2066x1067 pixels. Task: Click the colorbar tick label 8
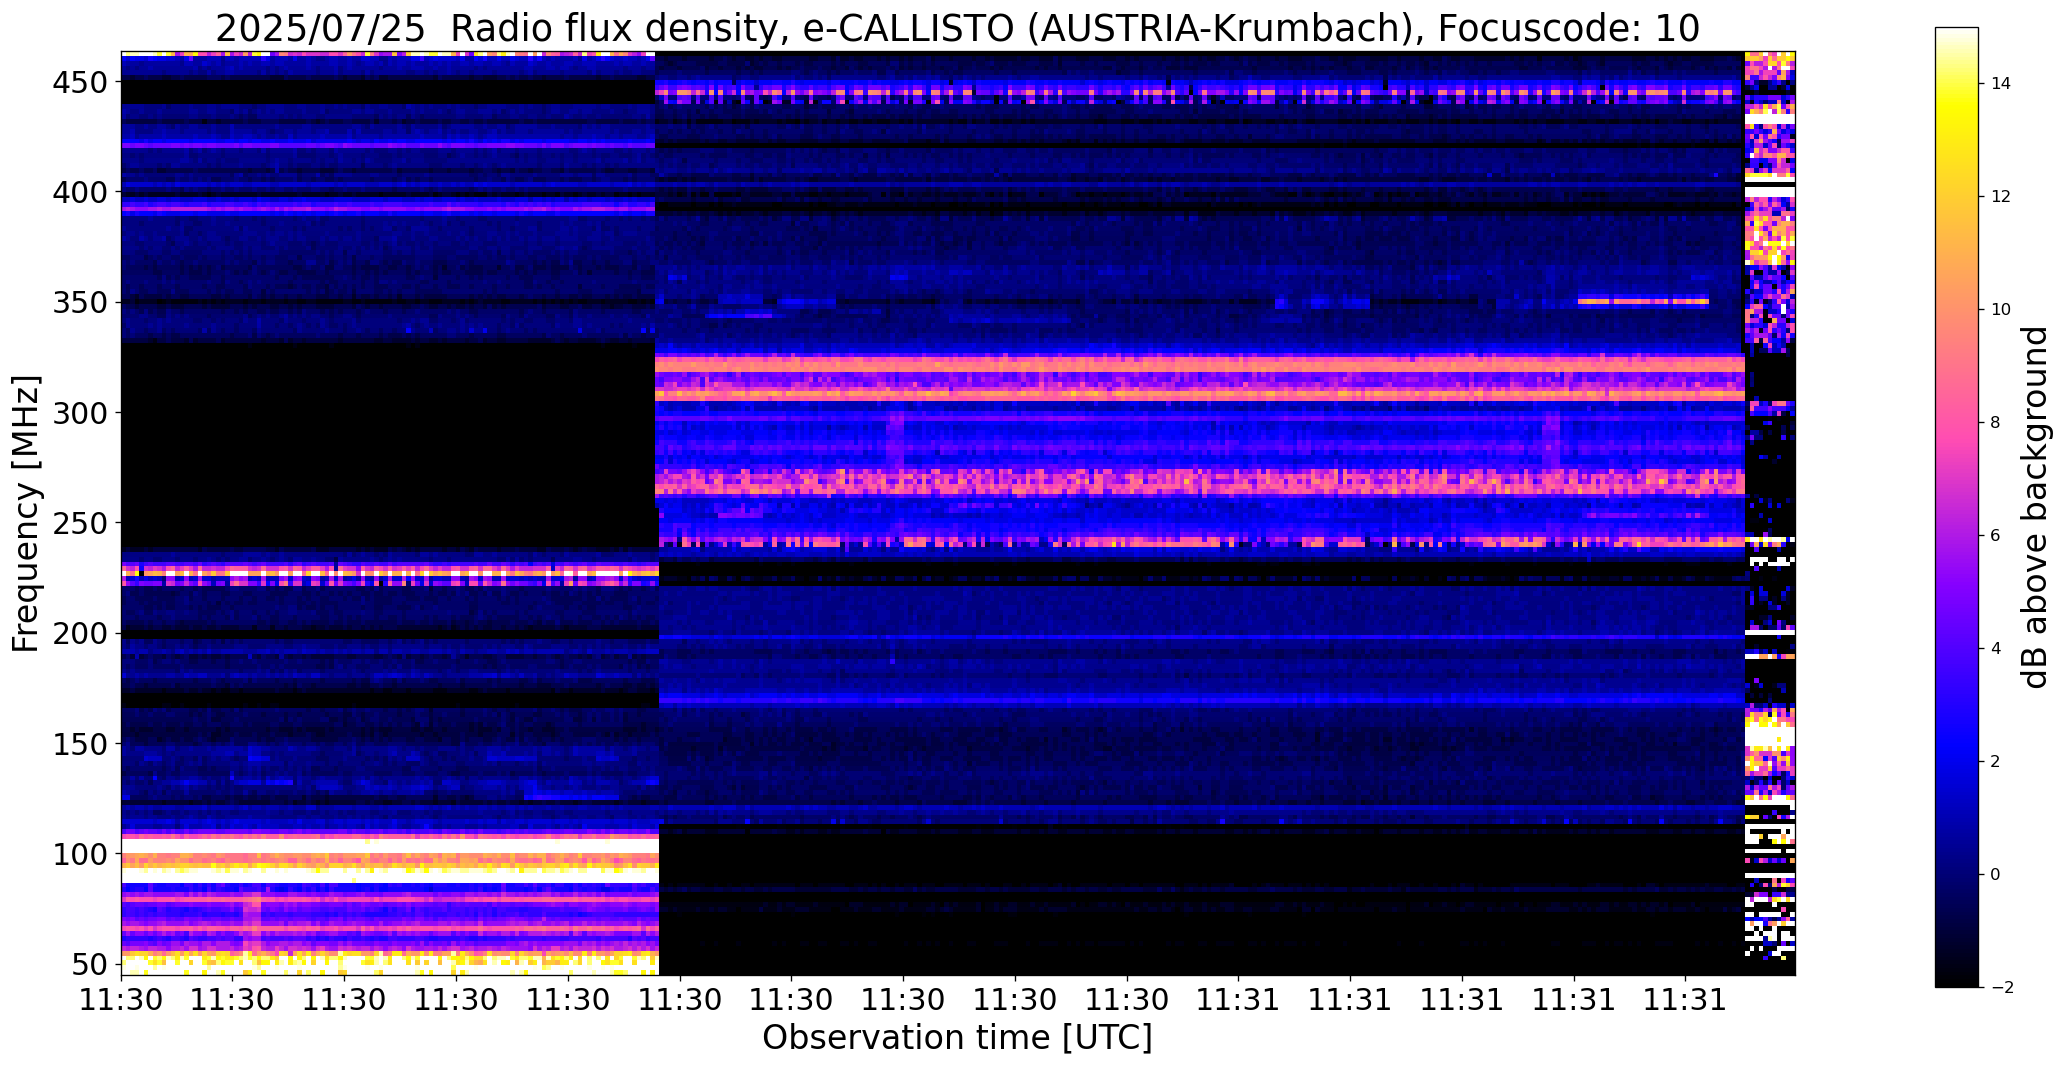[x=1996, y=423]
